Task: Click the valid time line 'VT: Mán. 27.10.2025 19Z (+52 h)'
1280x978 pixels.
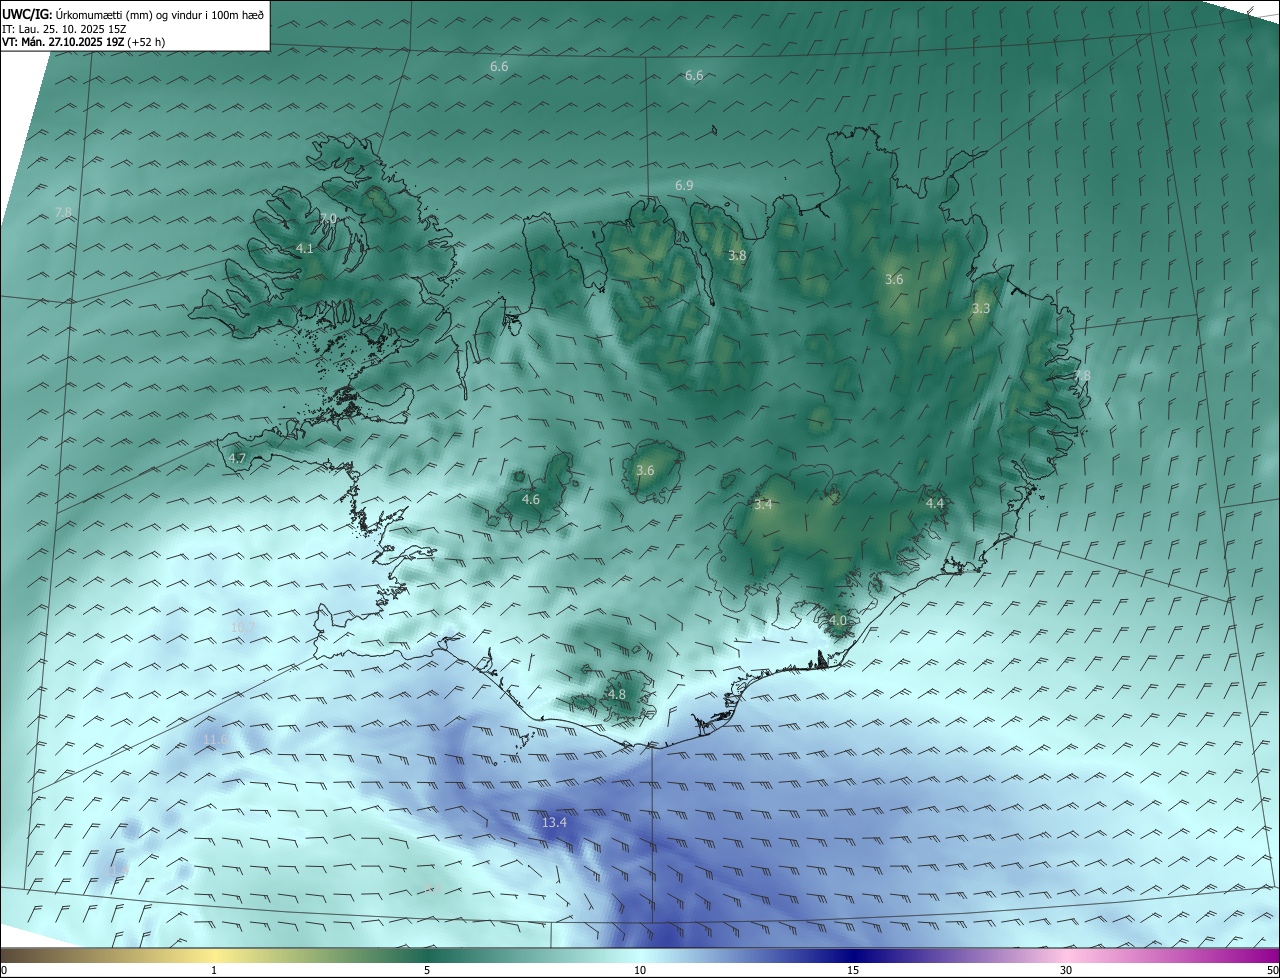Action: coord(84,42)
